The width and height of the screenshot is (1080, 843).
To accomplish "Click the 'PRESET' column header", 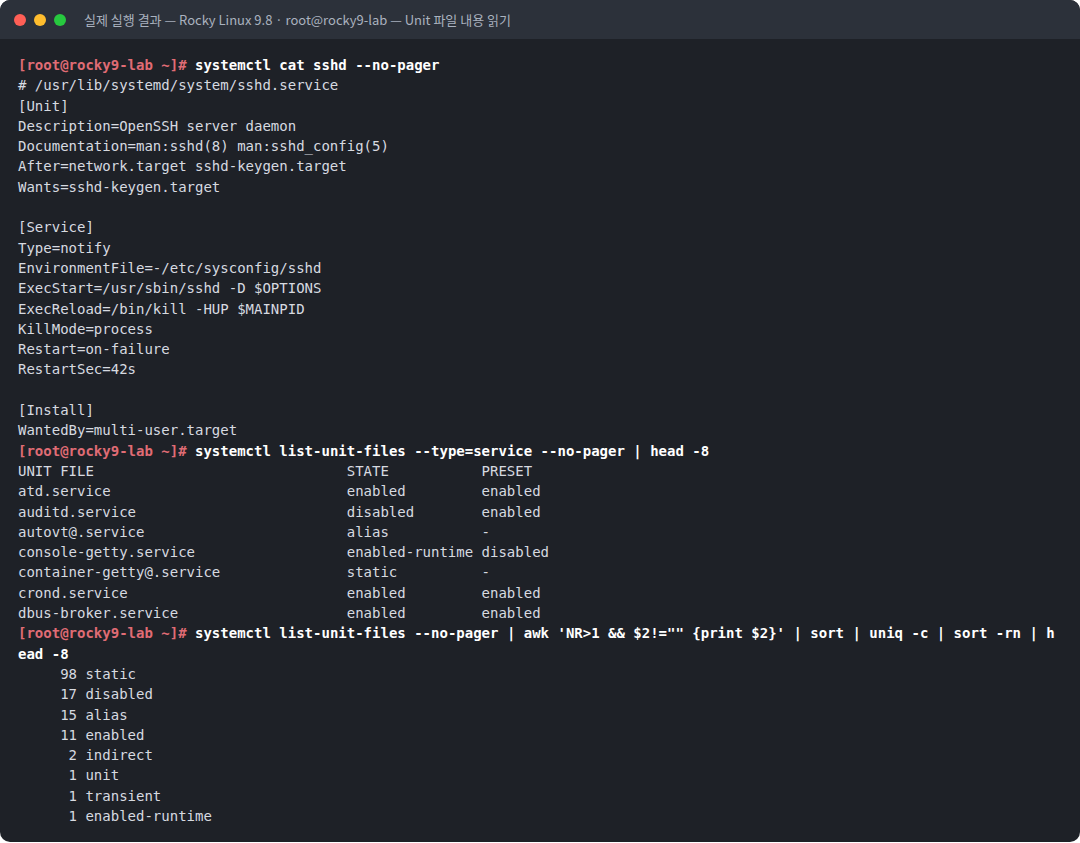I will tap(507, 471).
